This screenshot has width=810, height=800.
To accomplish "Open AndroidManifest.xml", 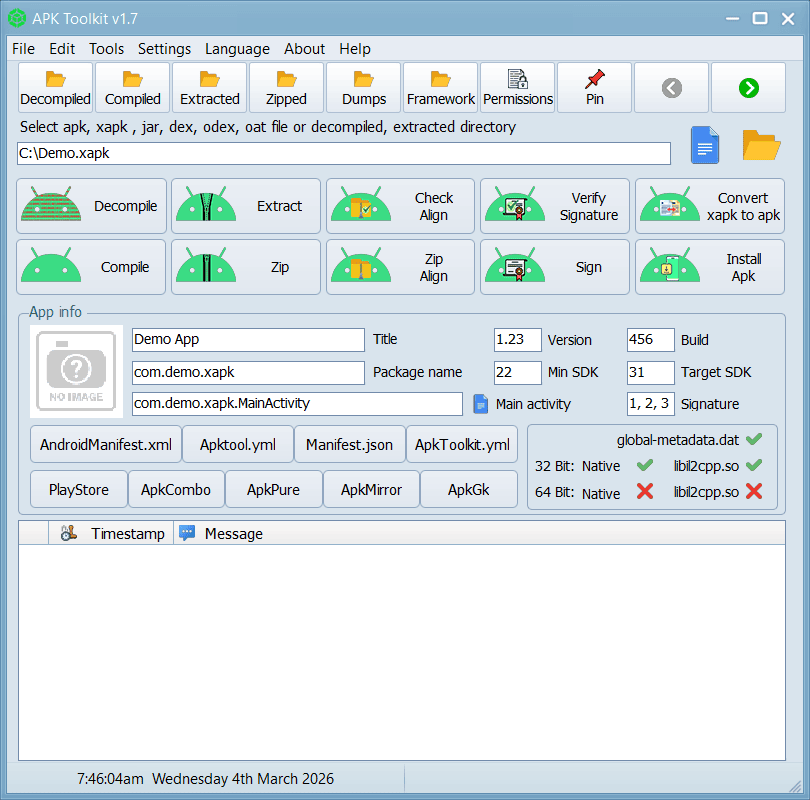I will click(106, 444).
